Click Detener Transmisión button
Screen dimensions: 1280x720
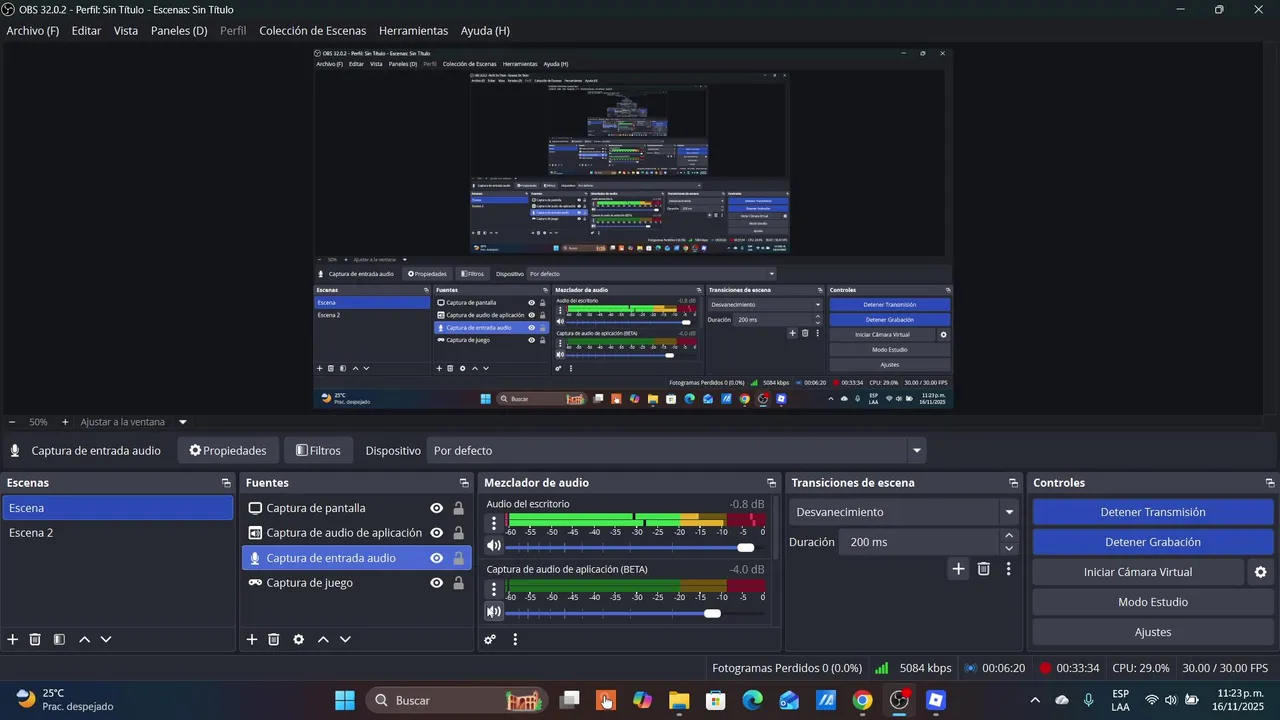[x=1153, y=512]
